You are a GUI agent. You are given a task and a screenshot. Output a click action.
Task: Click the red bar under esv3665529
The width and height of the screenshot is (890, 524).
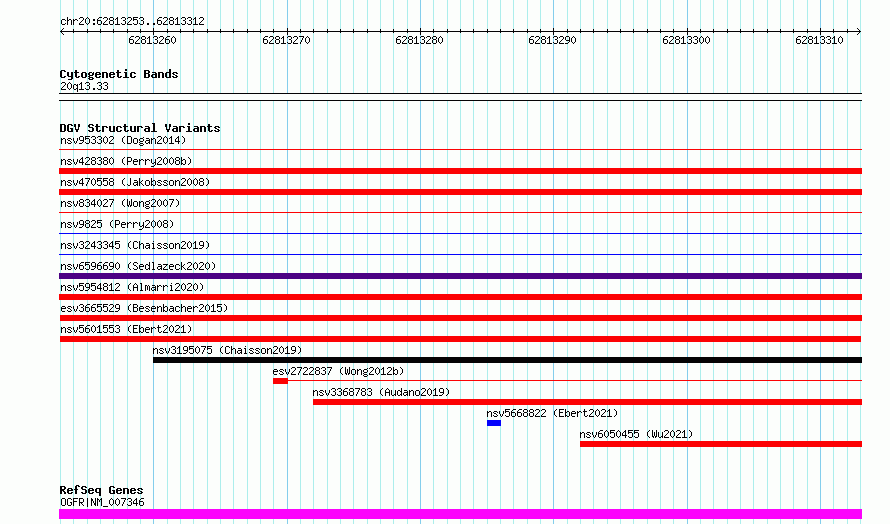(460, 318)
